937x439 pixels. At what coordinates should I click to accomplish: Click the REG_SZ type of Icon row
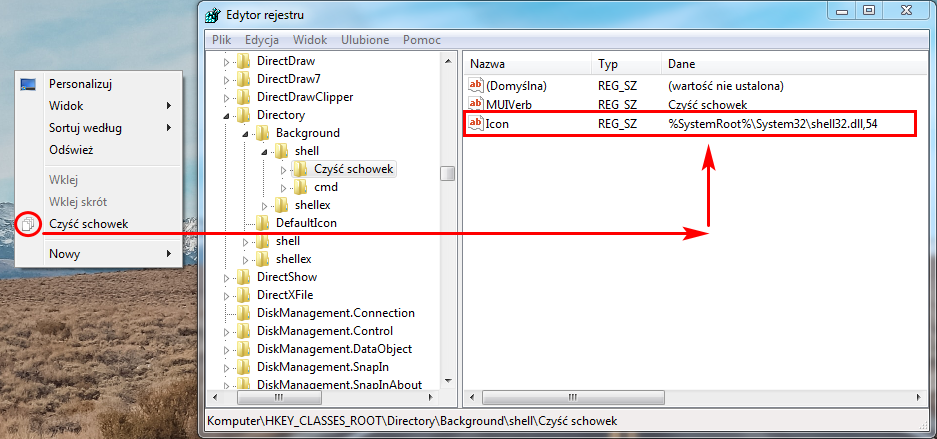tap(617, 124)
